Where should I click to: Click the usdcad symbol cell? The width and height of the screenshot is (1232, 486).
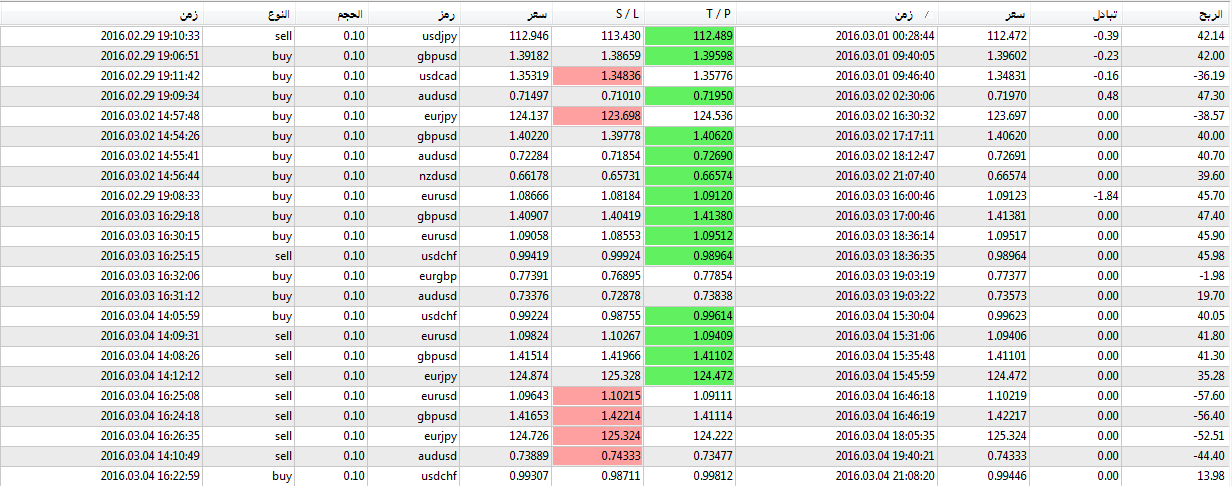pos(440,75)
